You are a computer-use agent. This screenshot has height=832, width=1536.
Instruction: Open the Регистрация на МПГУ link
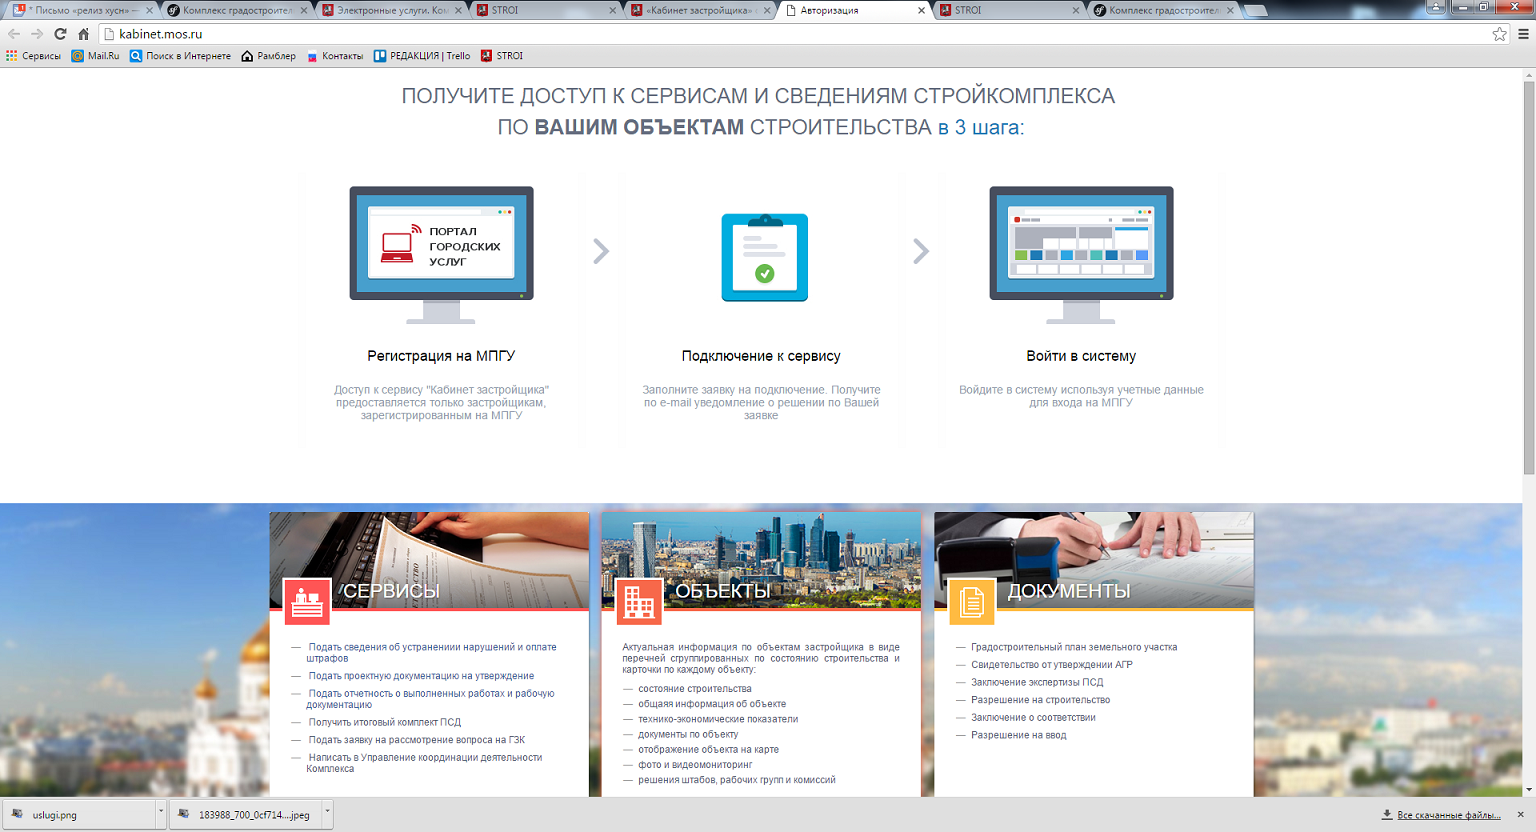tap(441, 356)
